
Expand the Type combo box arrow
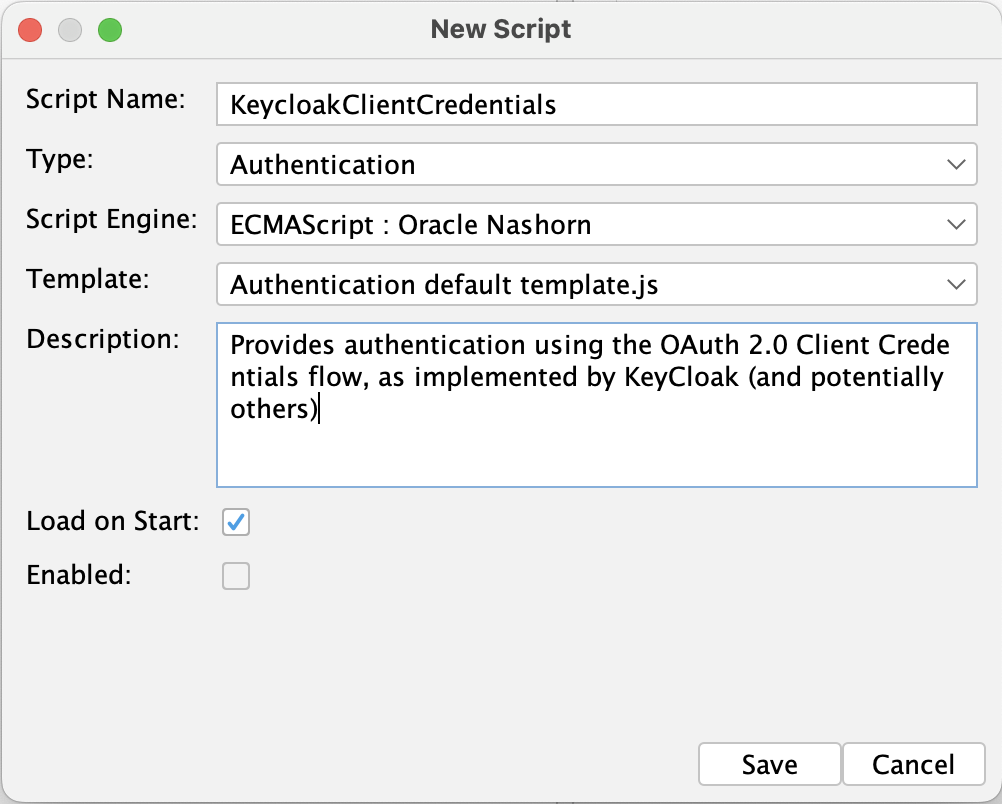click(955, 164)
